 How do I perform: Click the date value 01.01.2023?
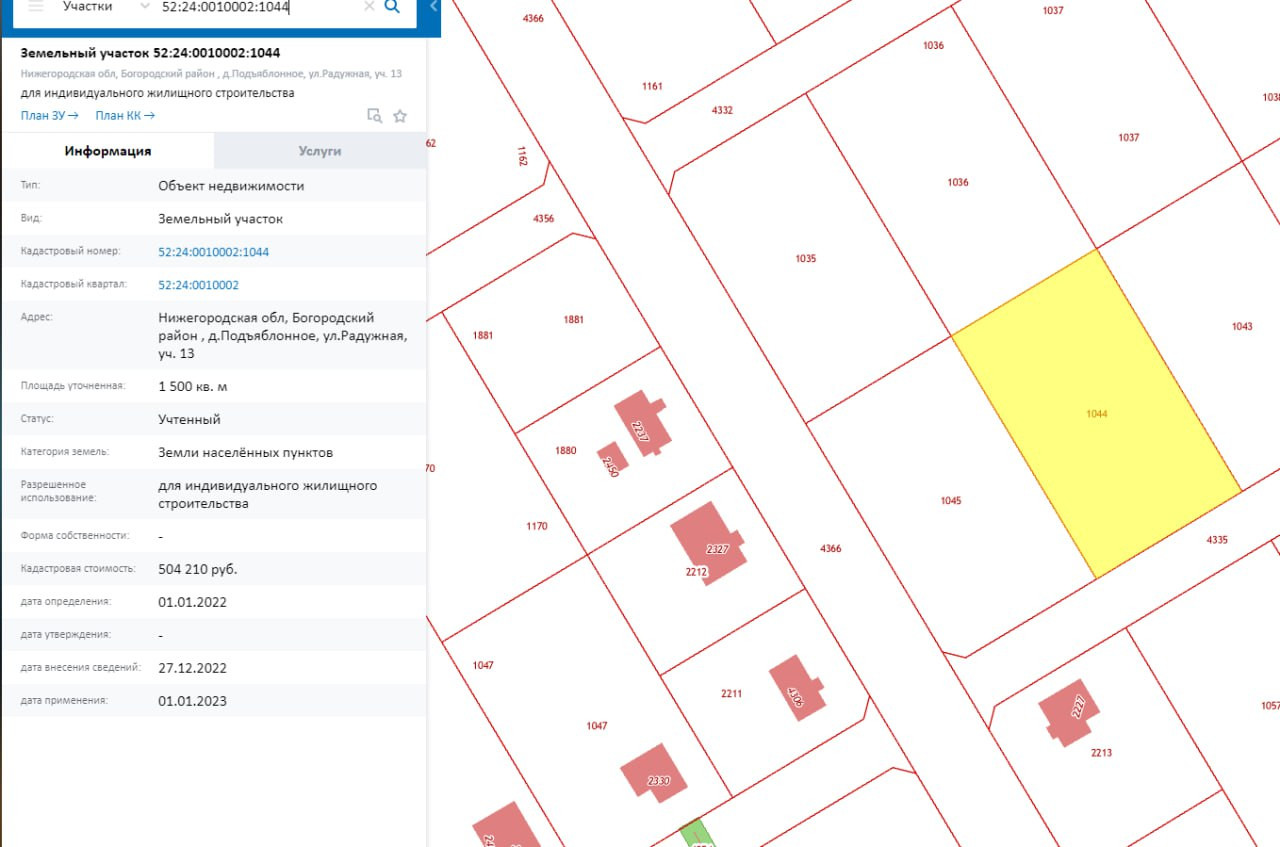pos(192,701)
